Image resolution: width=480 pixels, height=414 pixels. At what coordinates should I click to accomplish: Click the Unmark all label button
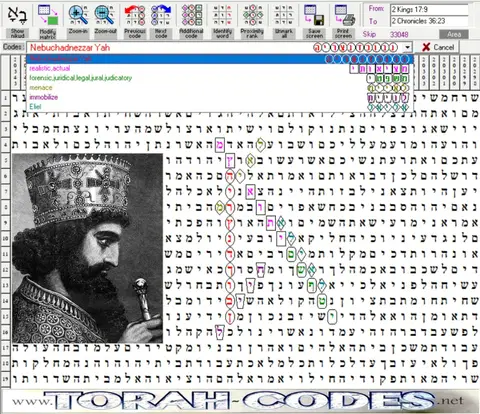point(284,33)
